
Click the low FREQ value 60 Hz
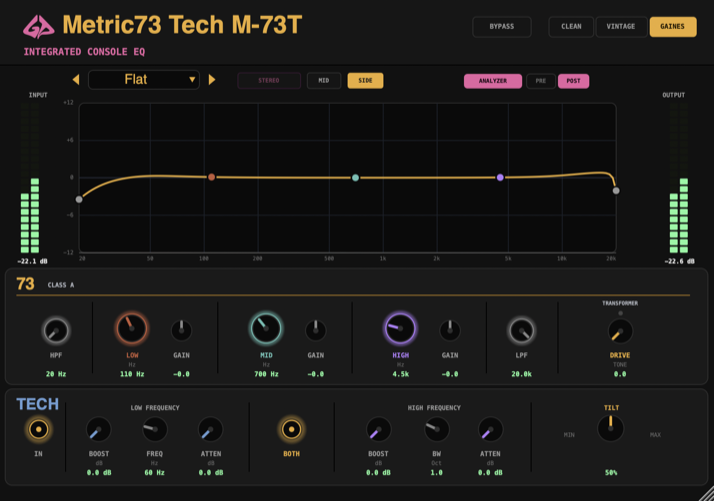[x=154, y=473]
